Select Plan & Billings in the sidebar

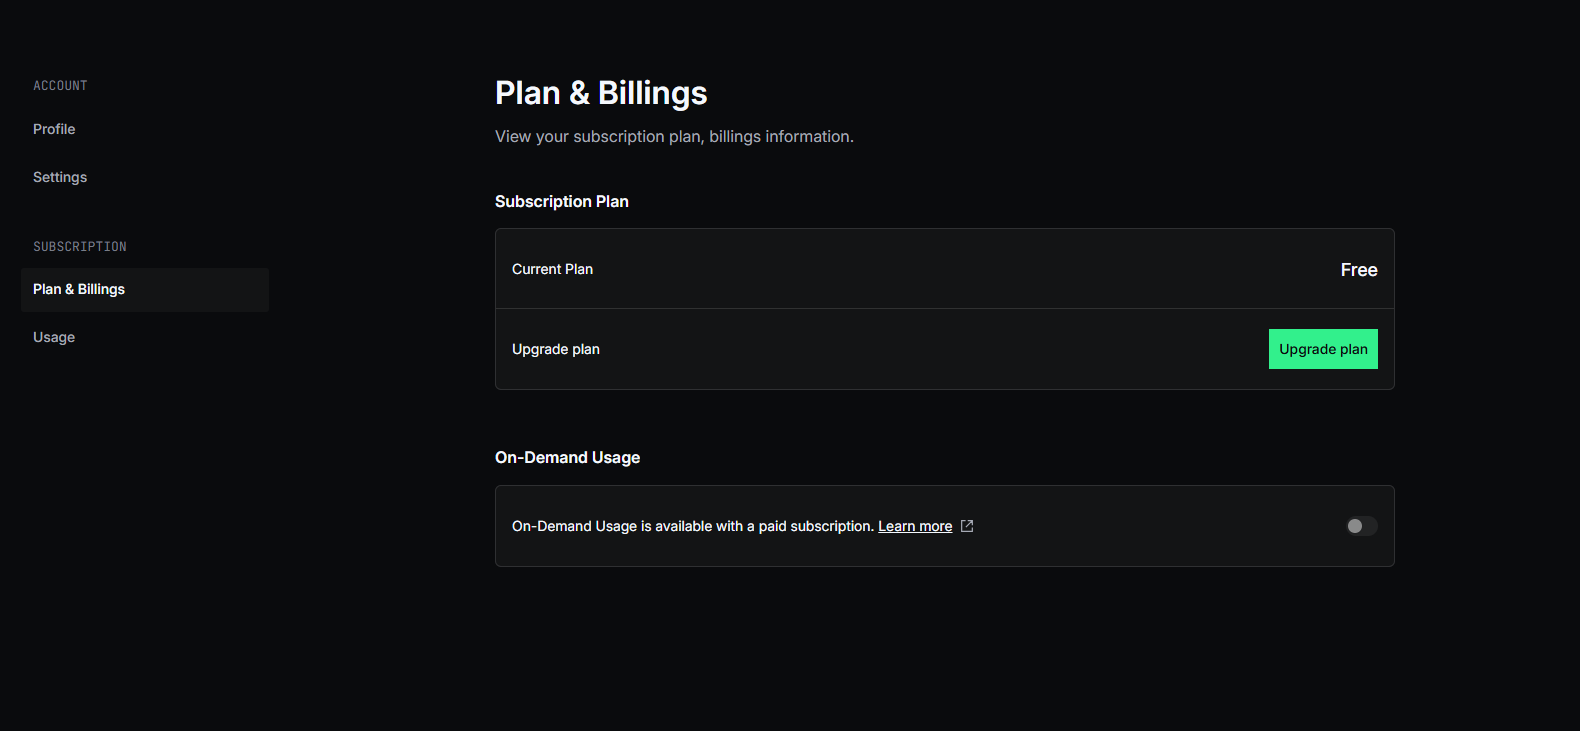(x=79, y=289)
